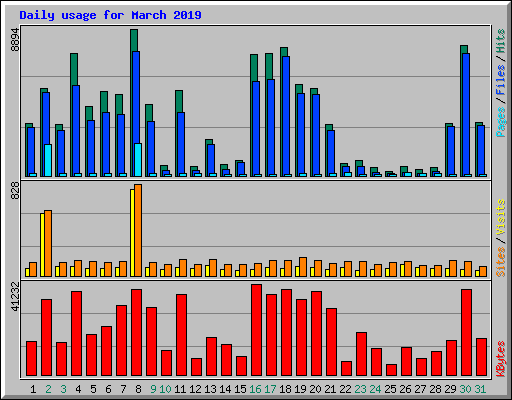
Task: Click the red KBytes bar for day 30
Action: click(x=466, y=333)
